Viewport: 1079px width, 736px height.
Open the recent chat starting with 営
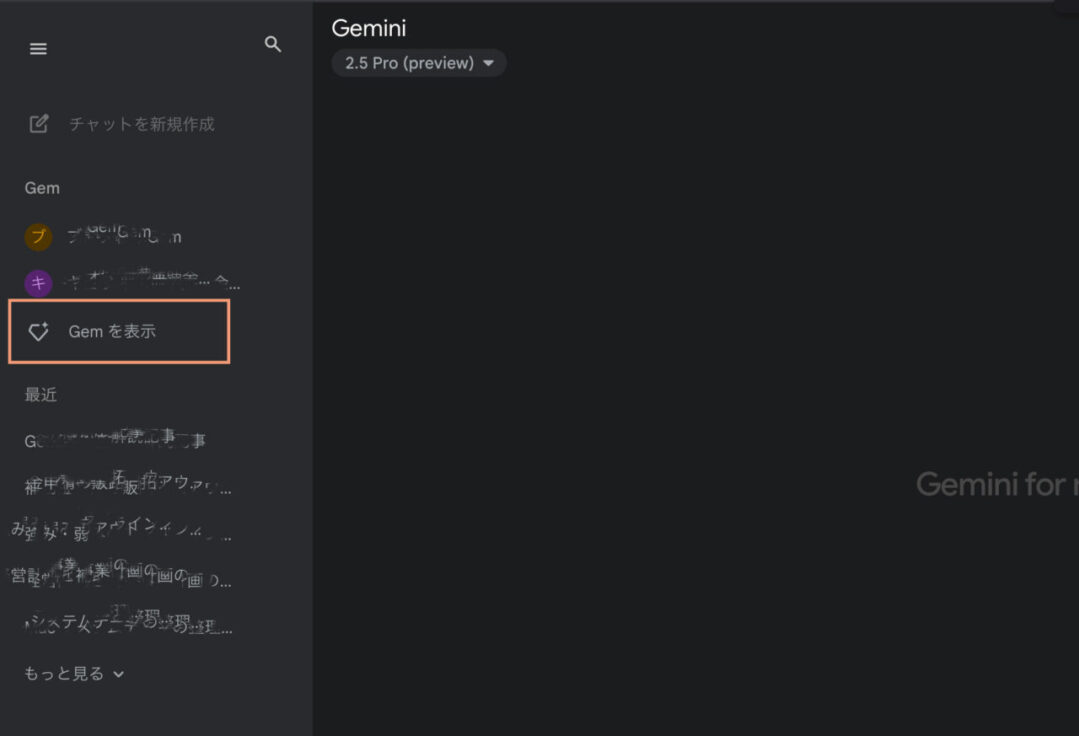(x=120, y=578)
